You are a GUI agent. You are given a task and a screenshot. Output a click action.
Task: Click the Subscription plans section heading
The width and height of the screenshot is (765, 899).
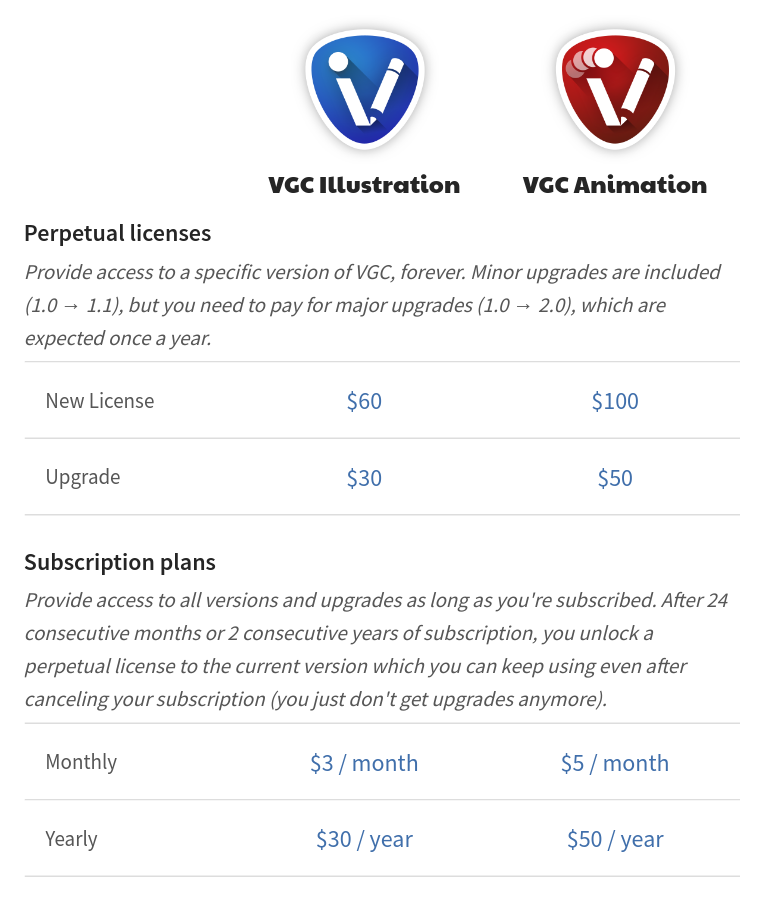pyautogui.click(x=120, y=562)
